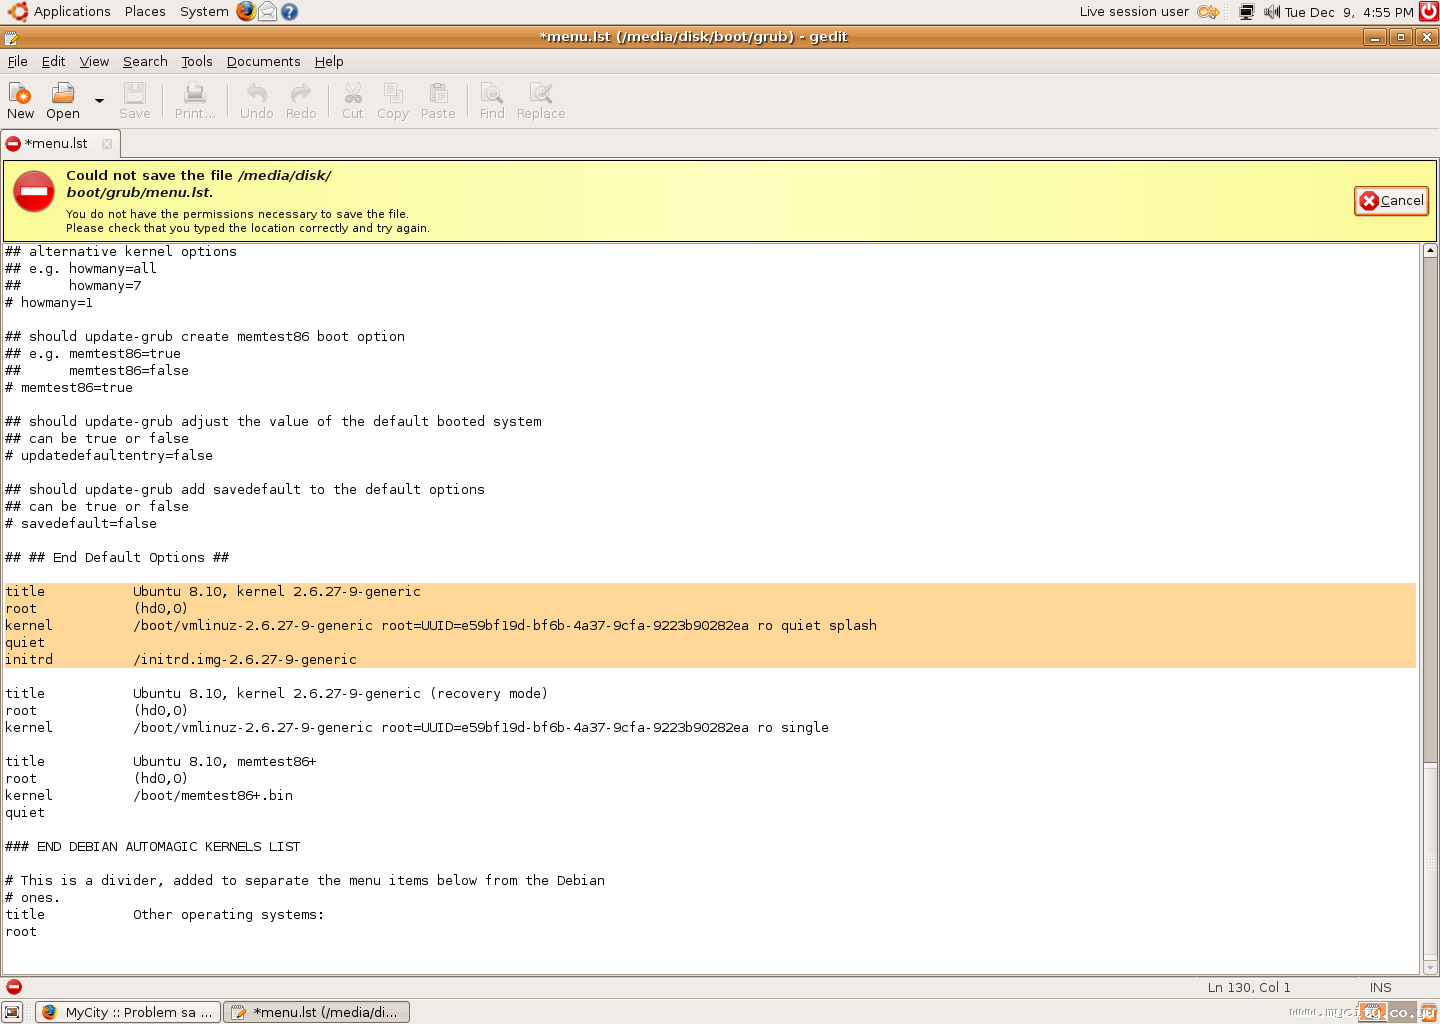The image size is (1440, 1024).
Task: Expand the recent files dropdown arrow beside Open
Action: pyautogui.click(x=99, y=100)
